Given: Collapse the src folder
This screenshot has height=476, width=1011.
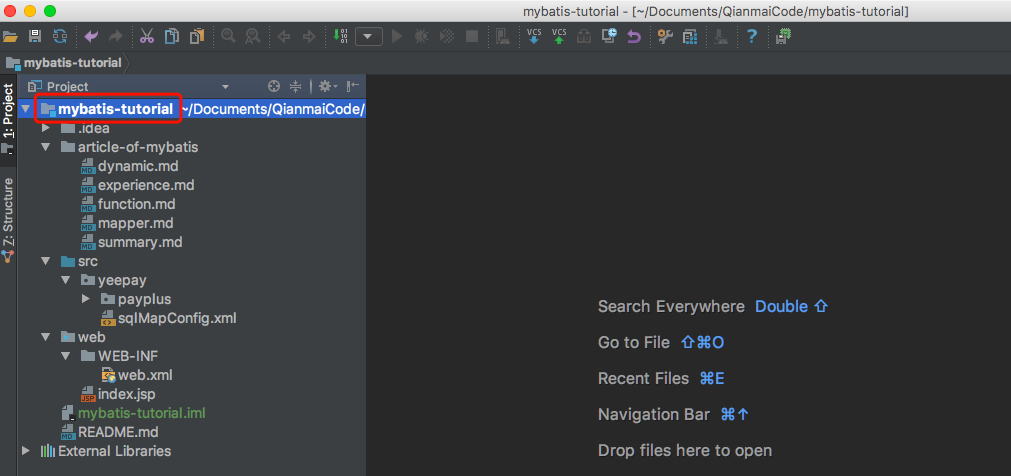Looking at the screenshot, I should (x=45, y=261).
